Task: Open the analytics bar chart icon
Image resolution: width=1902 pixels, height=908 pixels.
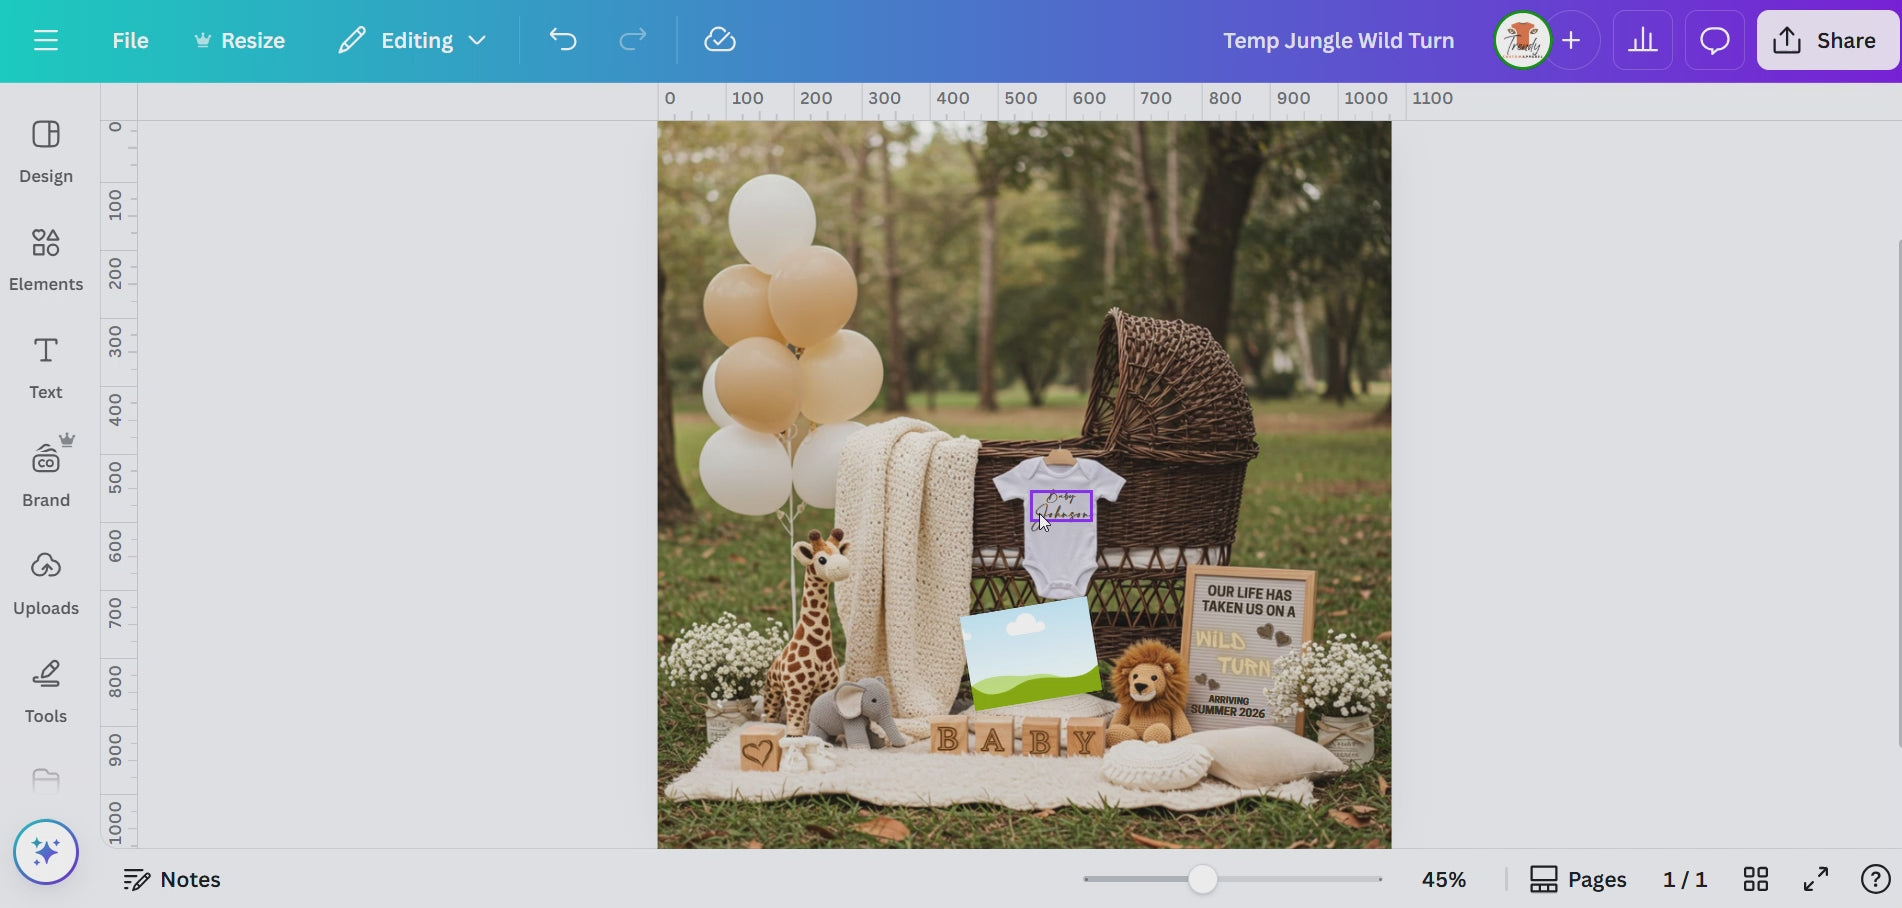Action: tap(1643, 41)
